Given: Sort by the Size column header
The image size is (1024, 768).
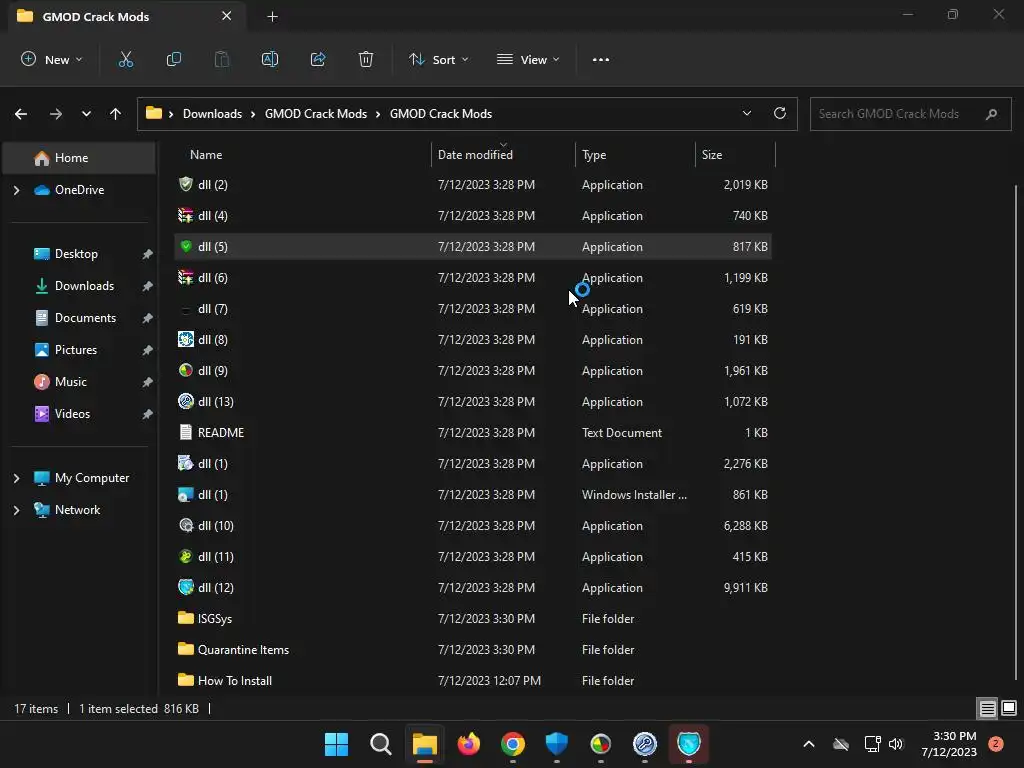Looking at the screenshot, I should pos(712,155).
